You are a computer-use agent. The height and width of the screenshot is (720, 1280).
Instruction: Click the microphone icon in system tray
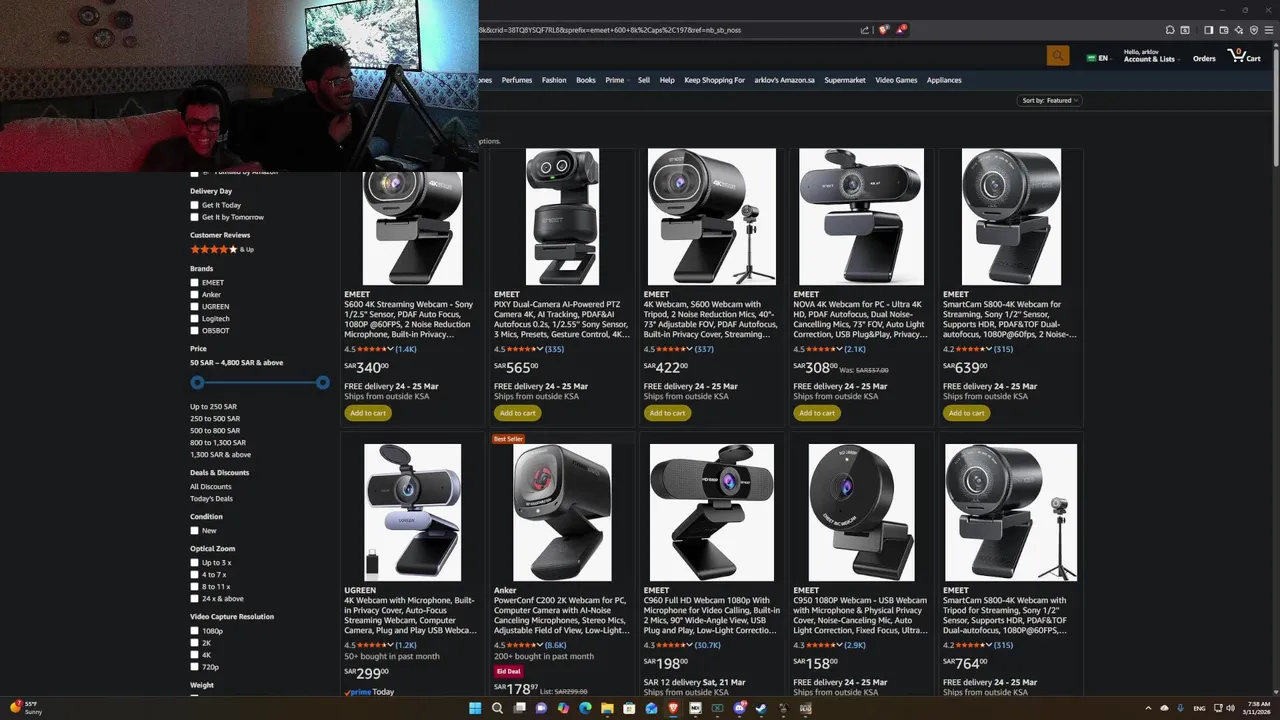(x=1181, y=708)
